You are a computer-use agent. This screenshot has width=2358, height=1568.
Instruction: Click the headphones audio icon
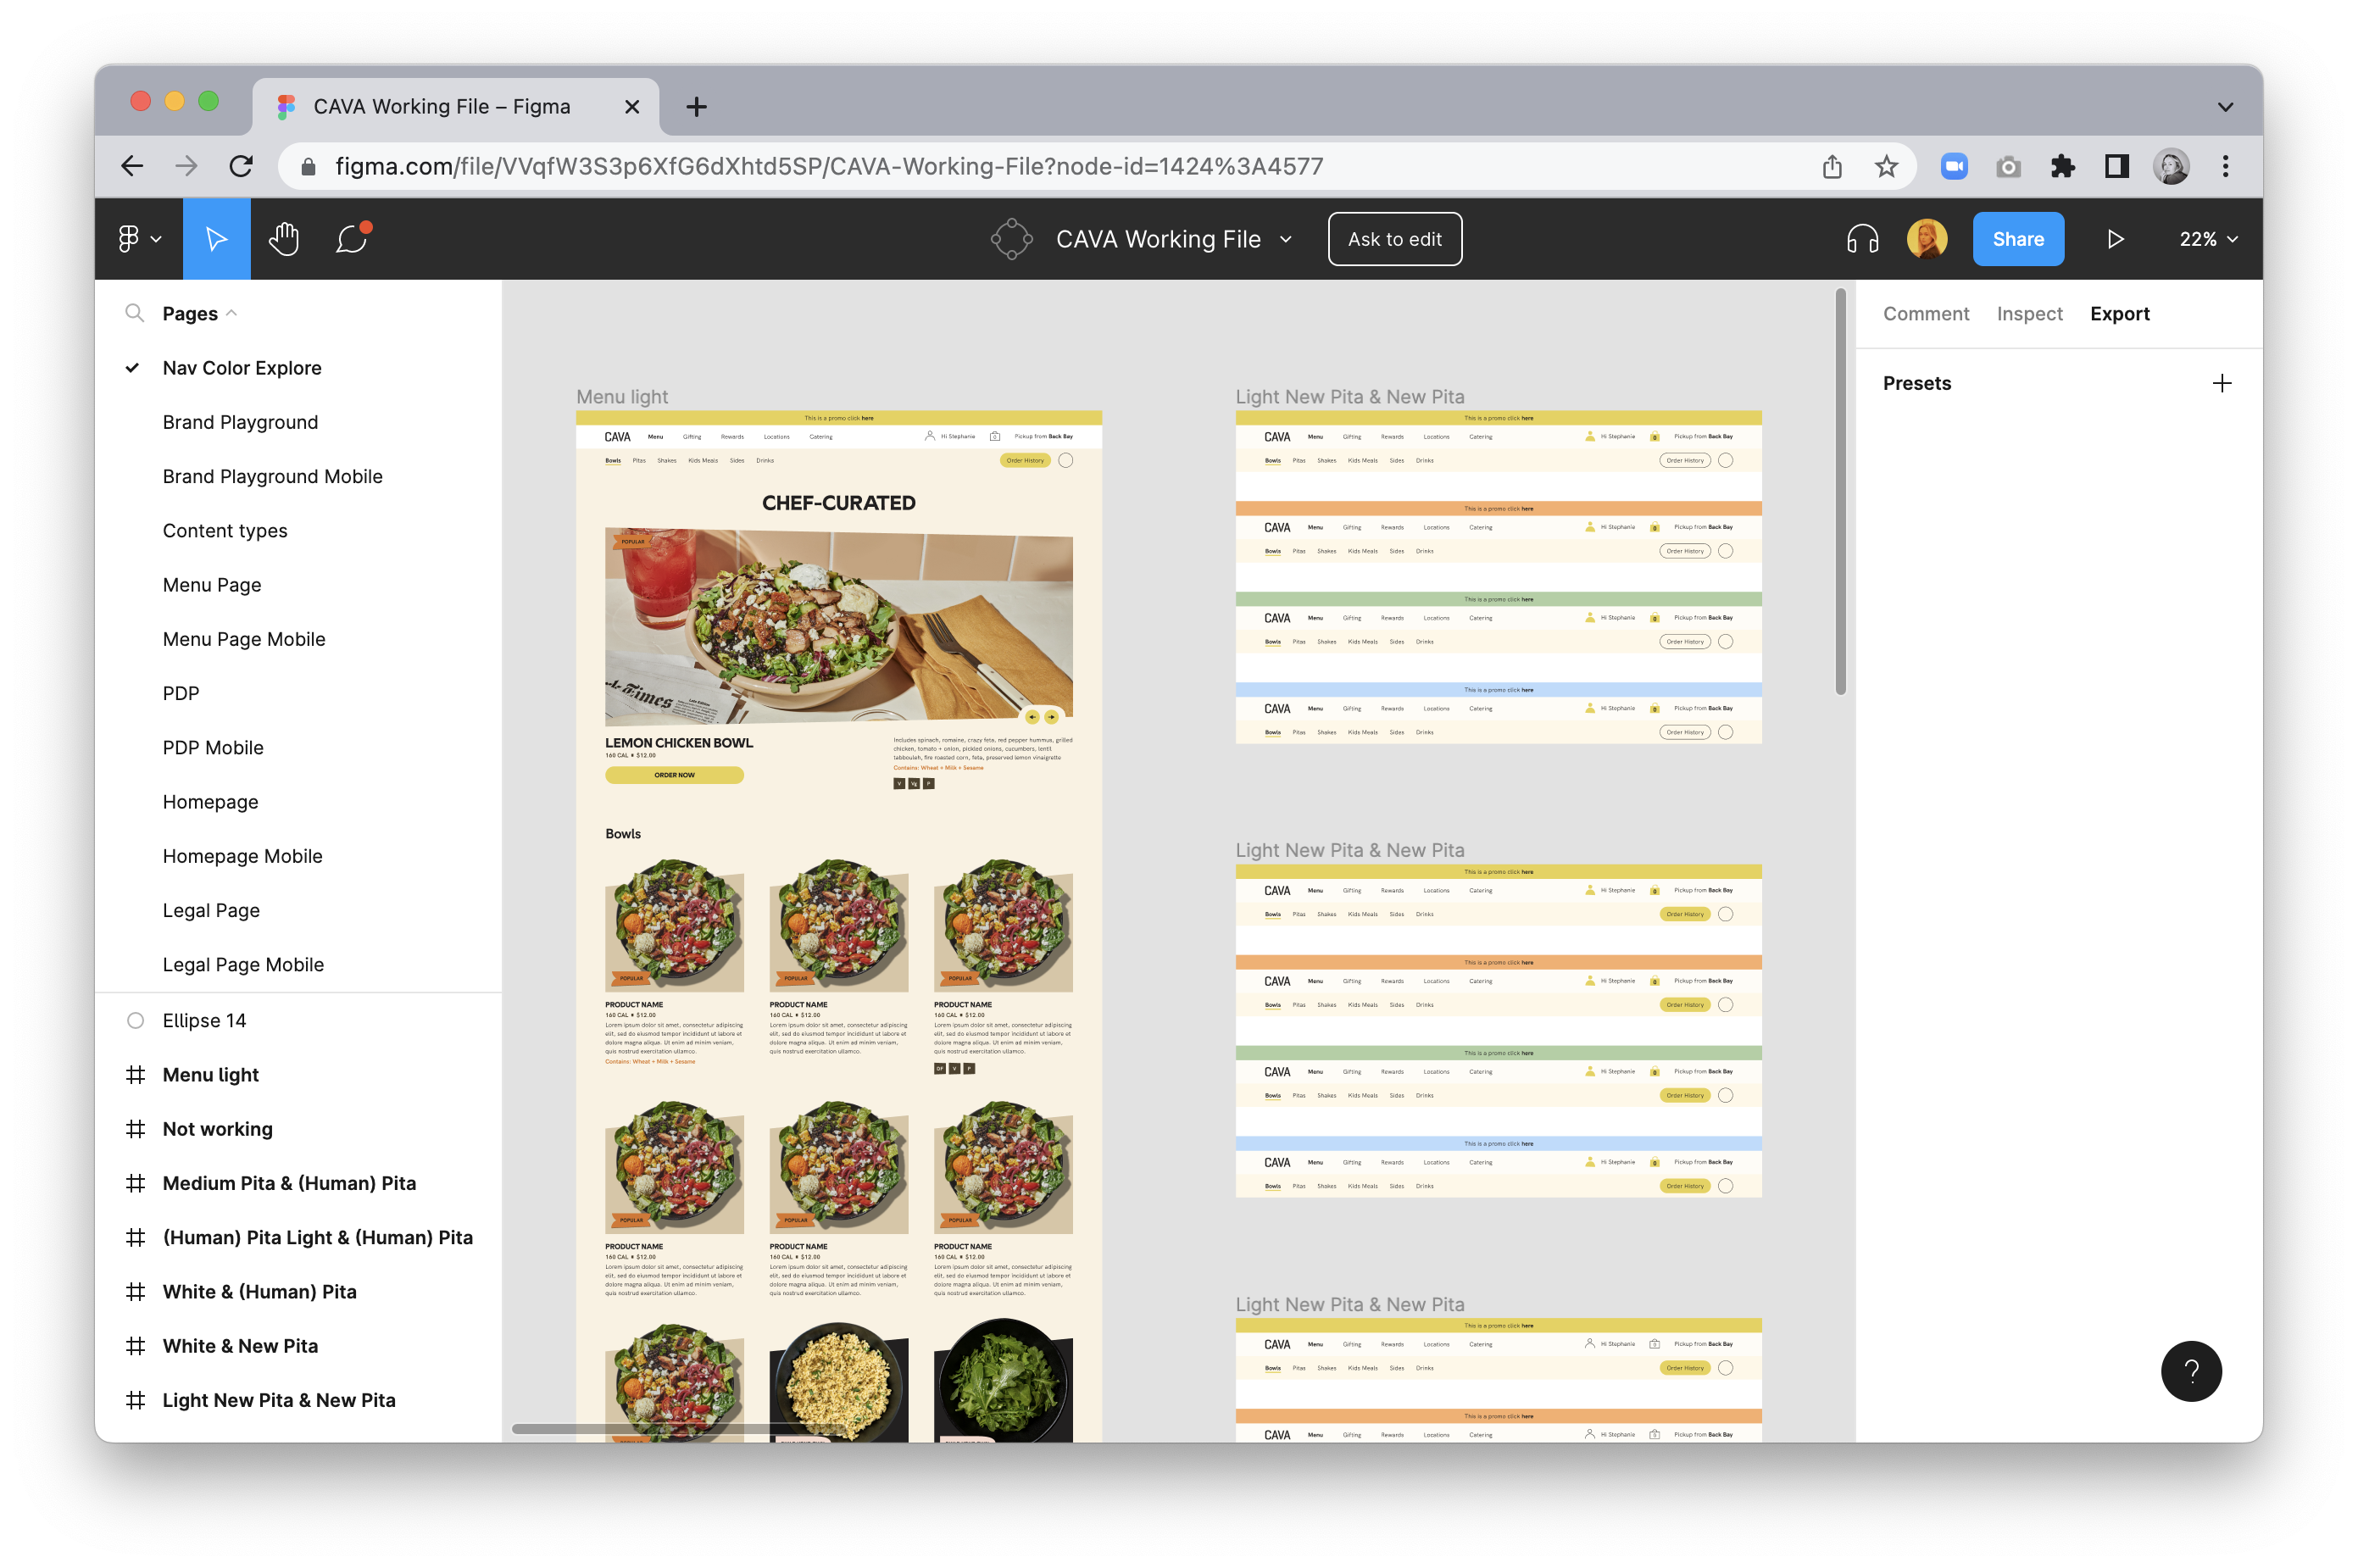(x=1861, y=239)
